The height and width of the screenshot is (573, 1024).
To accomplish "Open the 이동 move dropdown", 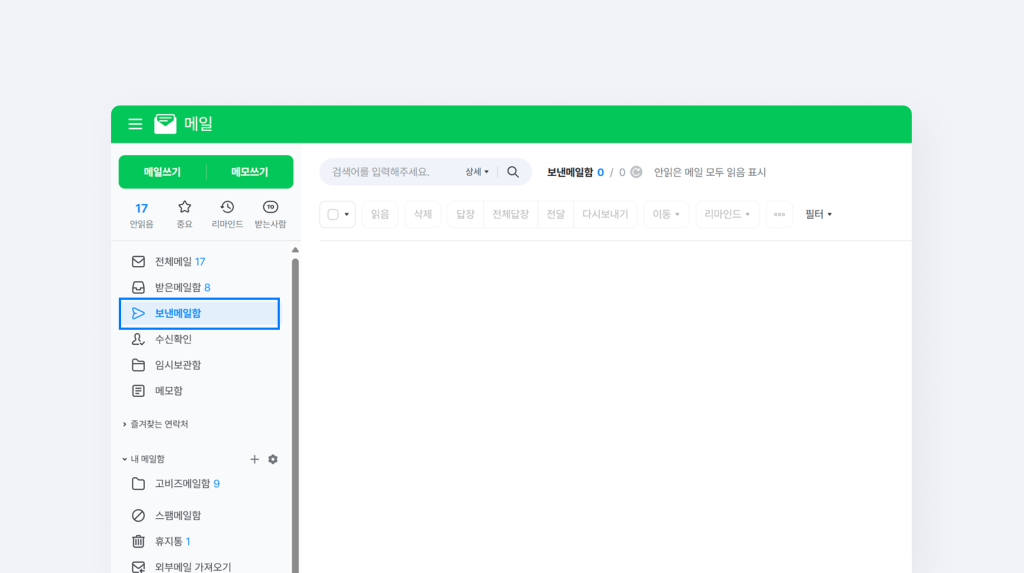I will [x=666, y=214].
